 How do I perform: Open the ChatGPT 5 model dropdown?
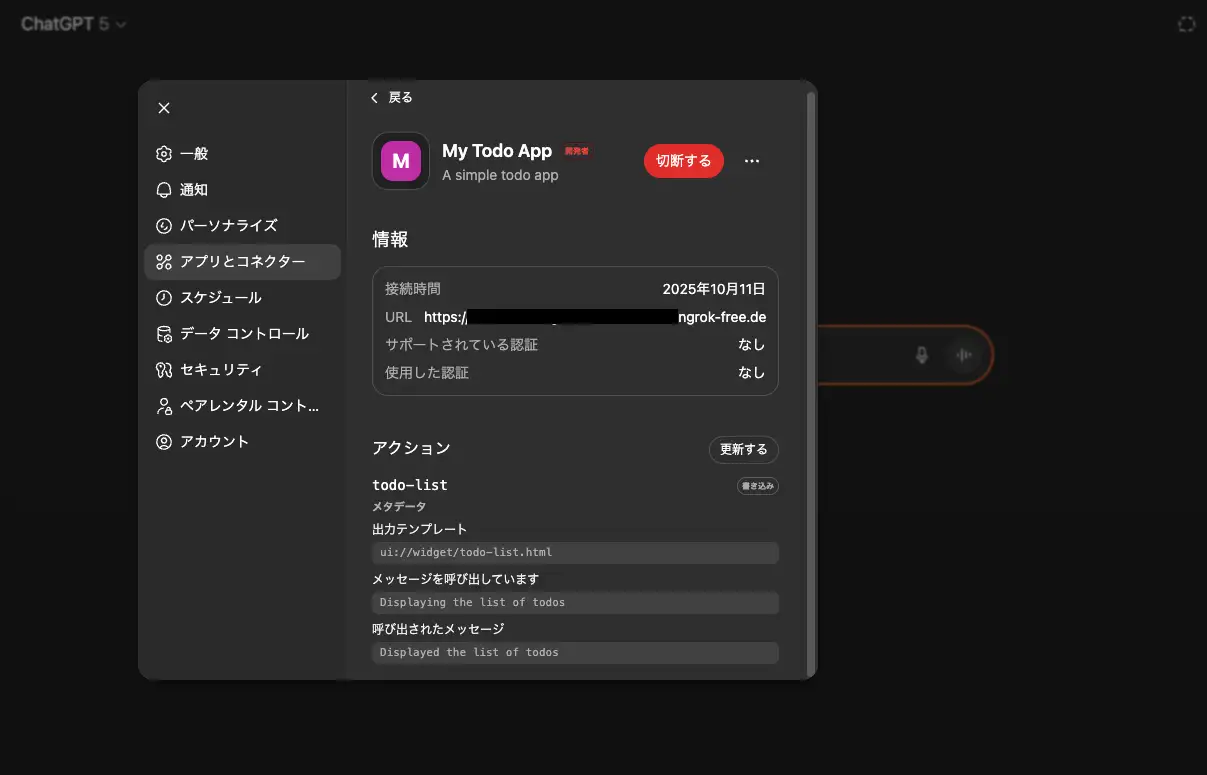(x=74, y=24)
